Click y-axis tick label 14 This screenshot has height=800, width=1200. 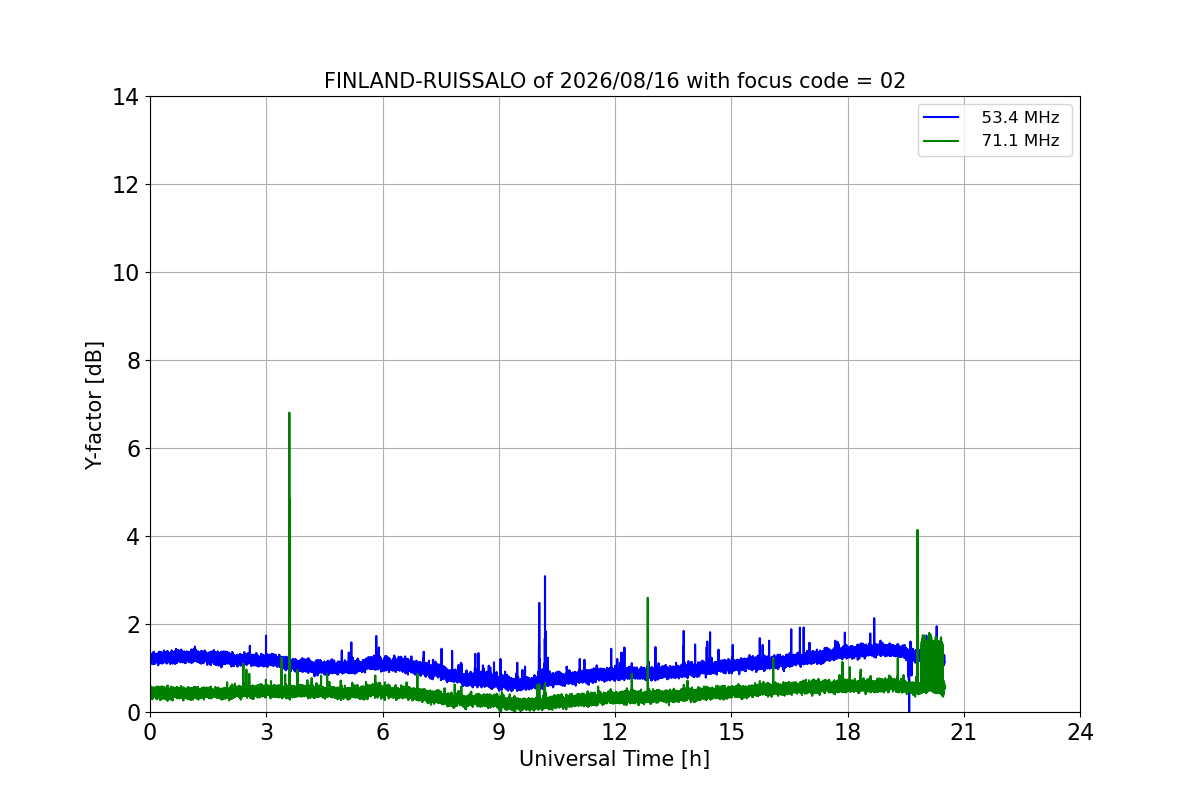(127, 97)
